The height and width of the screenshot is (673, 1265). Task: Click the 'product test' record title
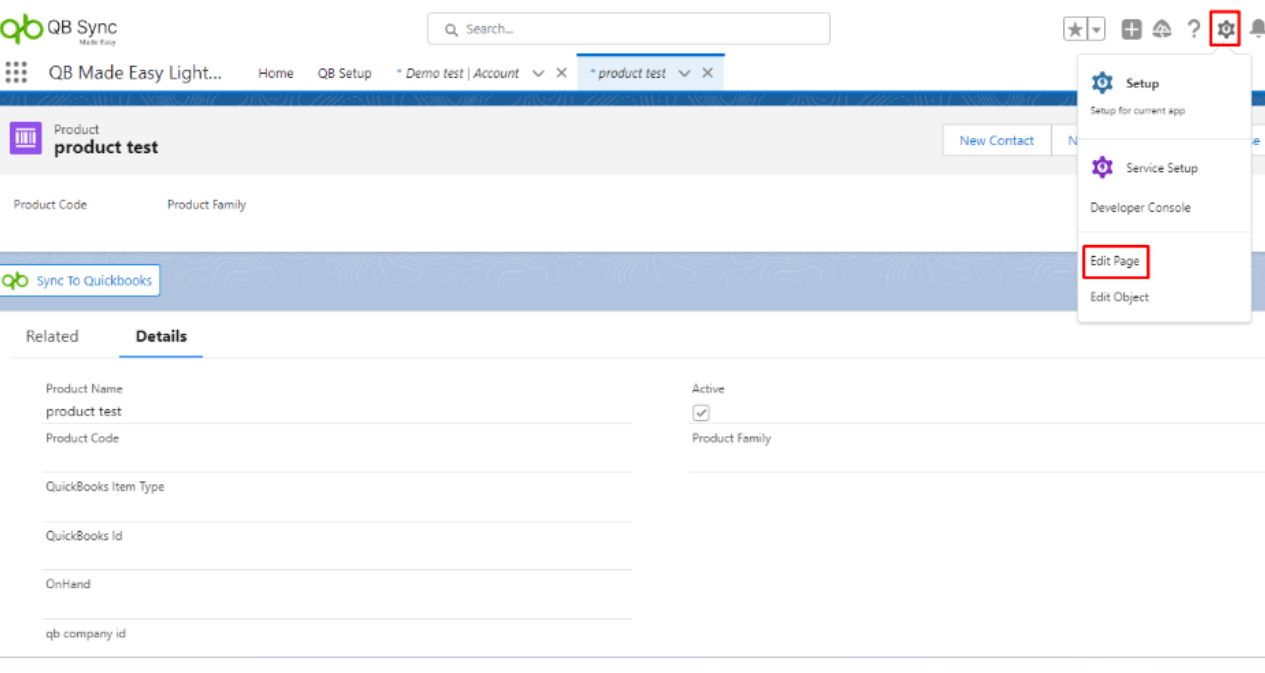tap(106, 148)
